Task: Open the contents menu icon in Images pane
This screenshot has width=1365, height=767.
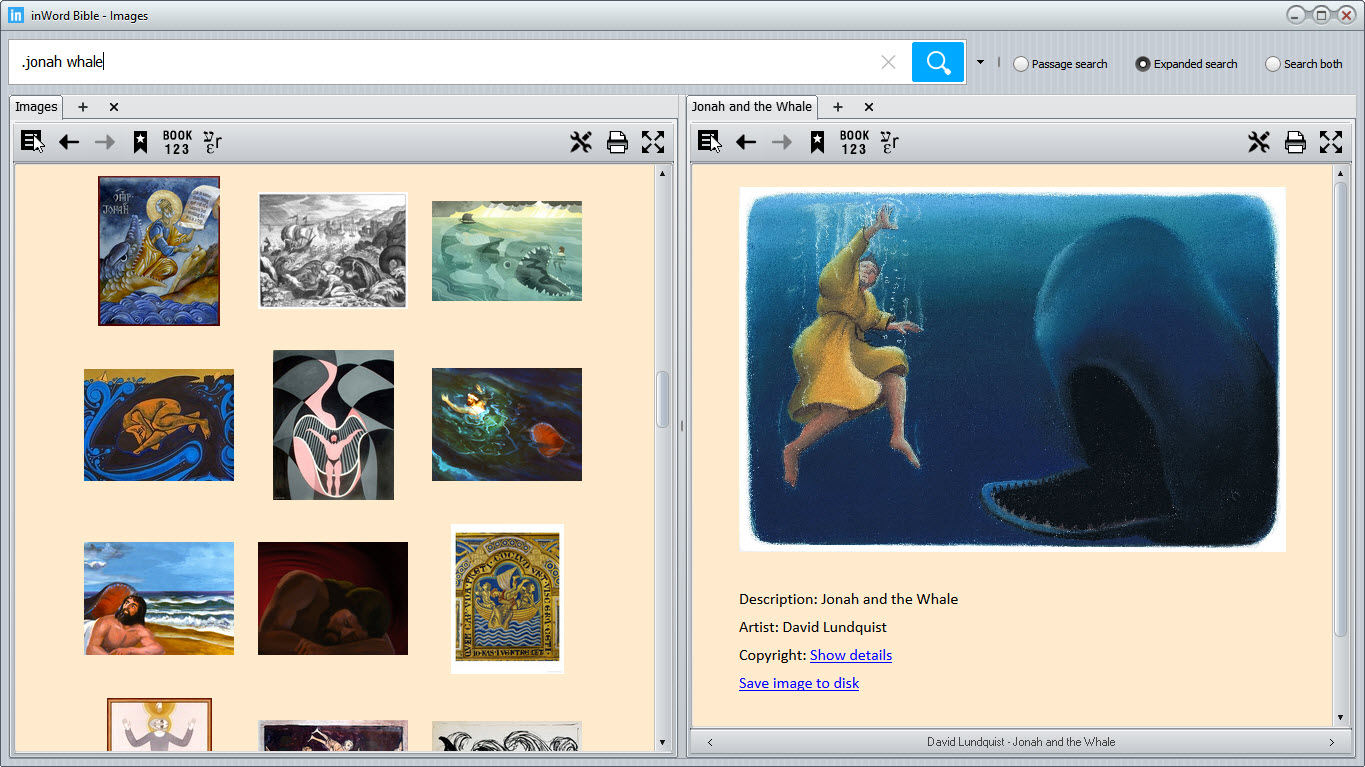Action: 32,142
